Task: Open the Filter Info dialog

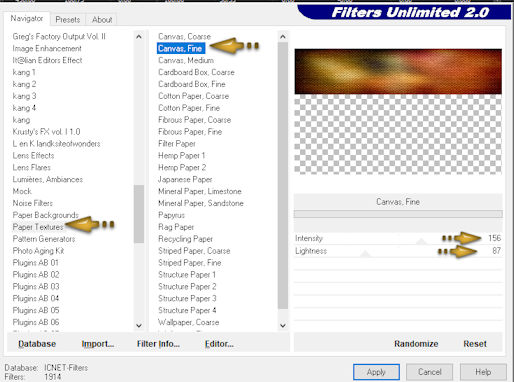Action: 158,344
